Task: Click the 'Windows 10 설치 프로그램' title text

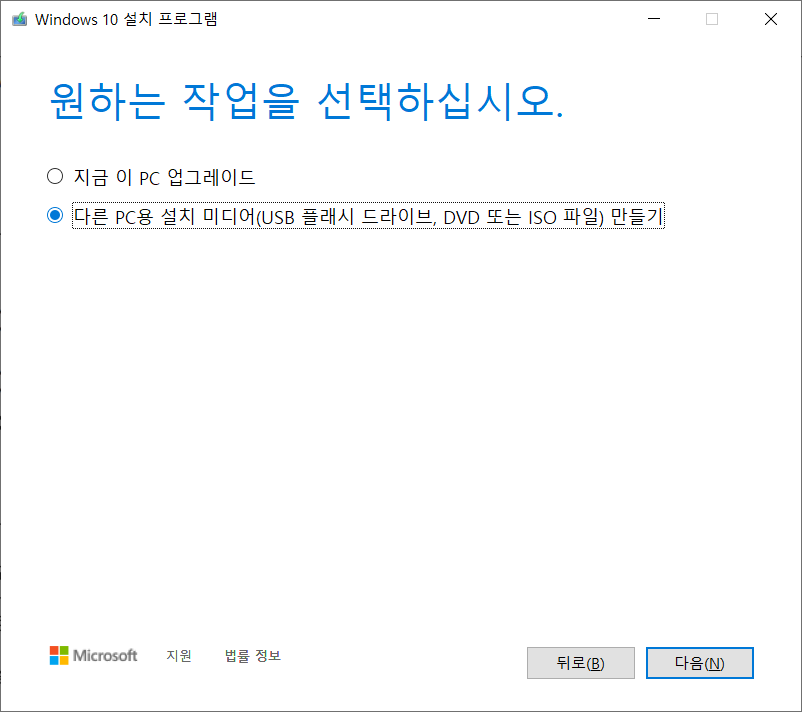Action: 126,19
